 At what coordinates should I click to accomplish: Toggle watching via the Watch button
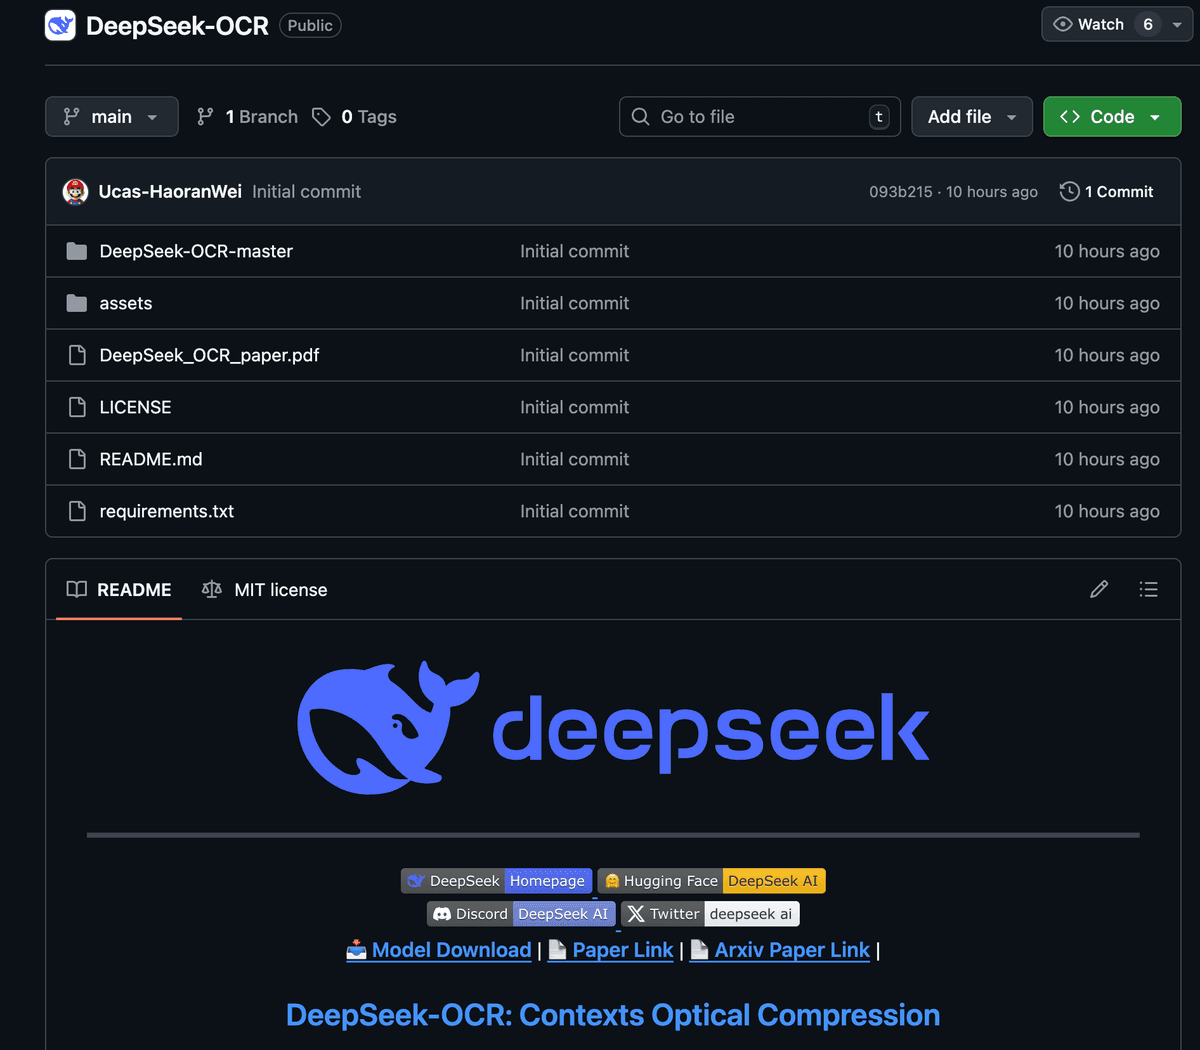click(x=1090, y=24)
